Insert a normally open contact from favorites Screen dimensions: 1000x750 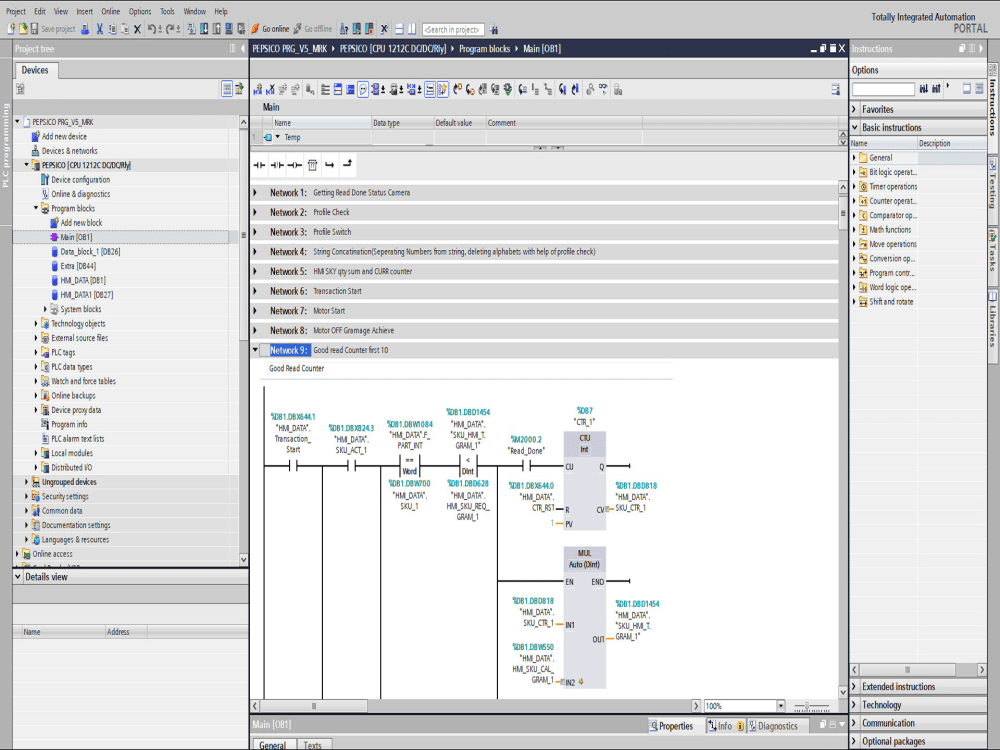tap(260, 165)
